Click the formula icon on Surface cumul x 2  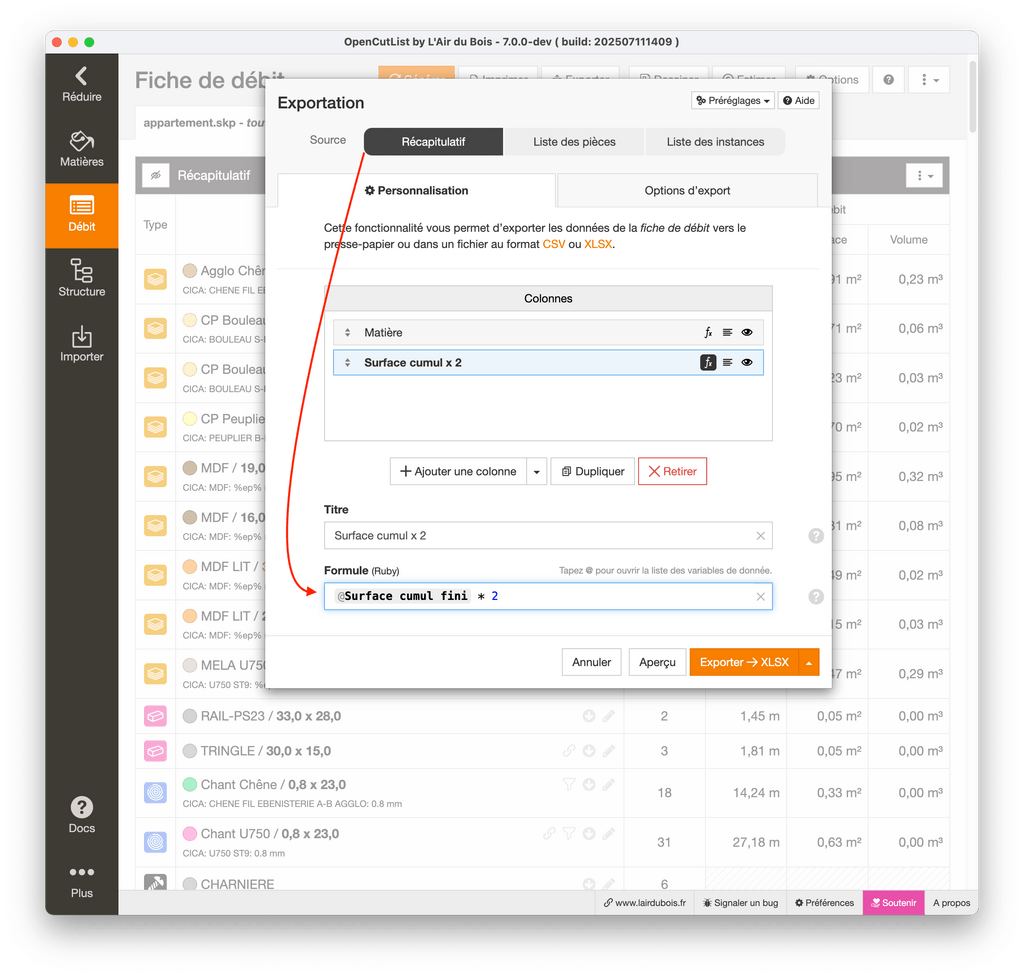coord(708,362)
